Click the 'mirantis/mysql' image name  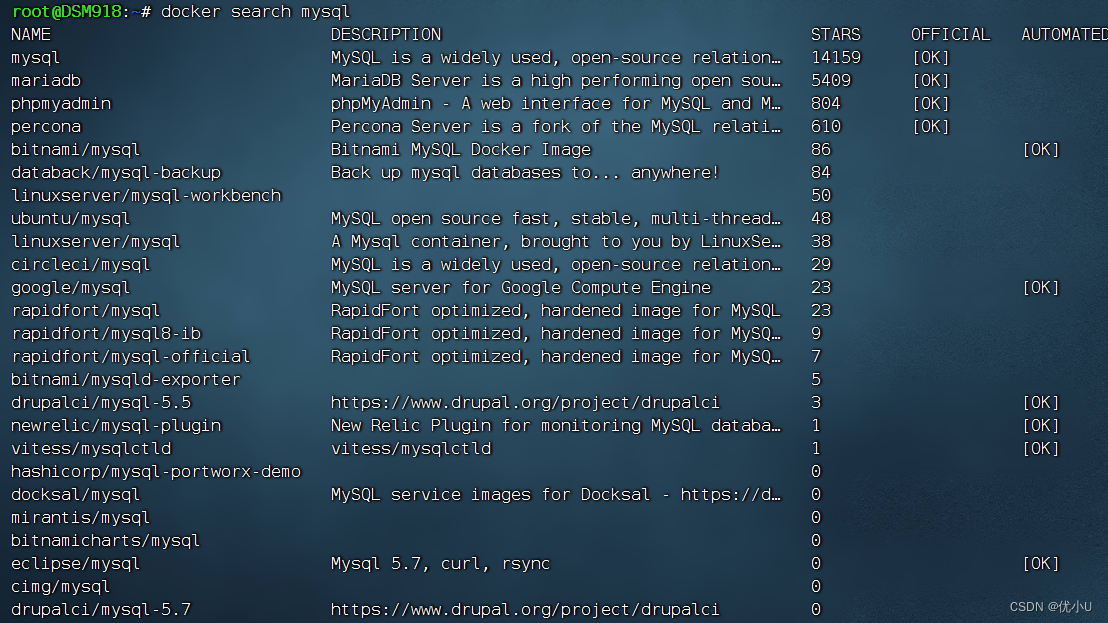coord(81,518)
